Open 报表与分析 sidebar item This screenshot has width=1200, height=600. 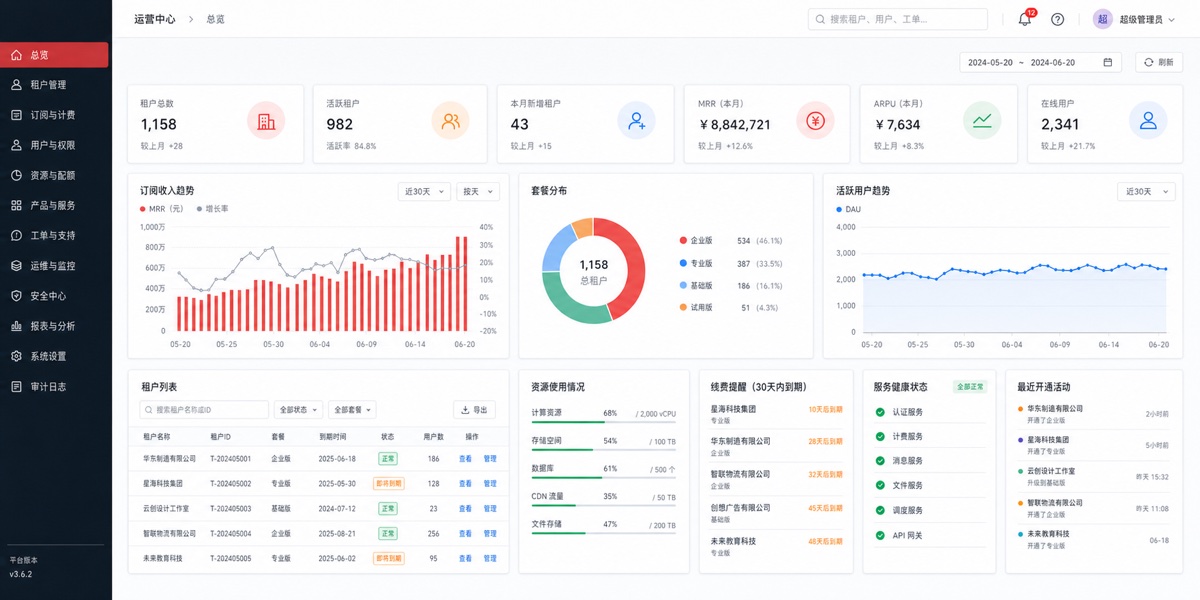(x=55, y=326)
